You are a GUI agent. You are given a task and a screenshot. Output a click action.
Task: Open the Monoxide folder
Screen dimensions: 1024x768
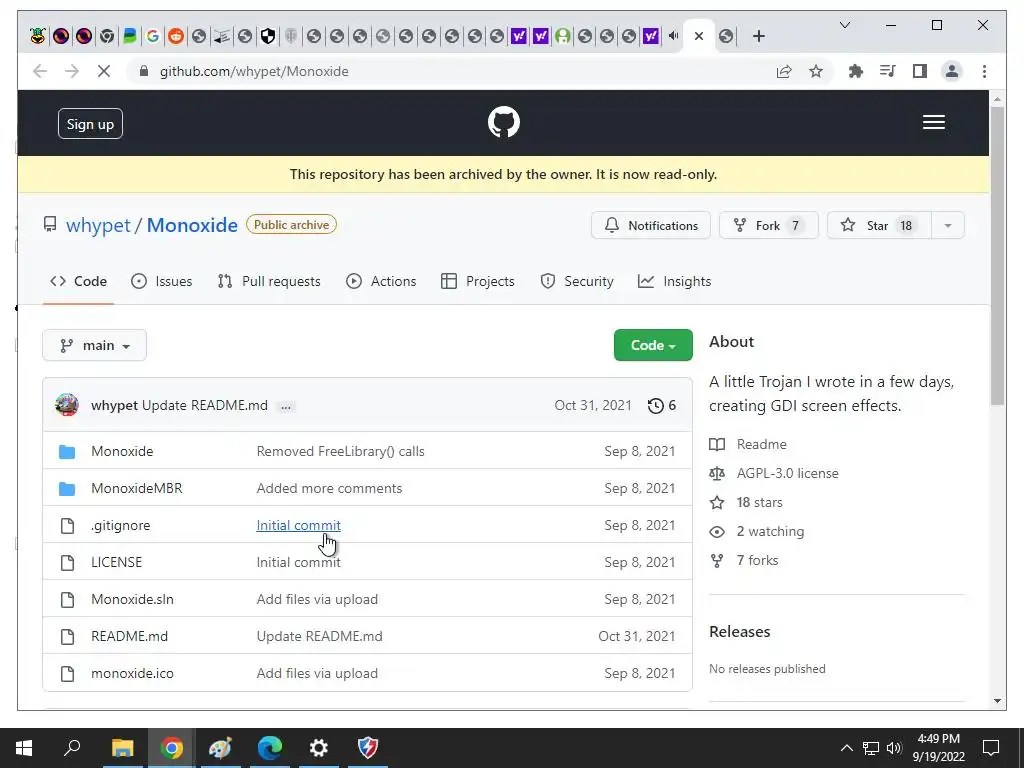122,451
